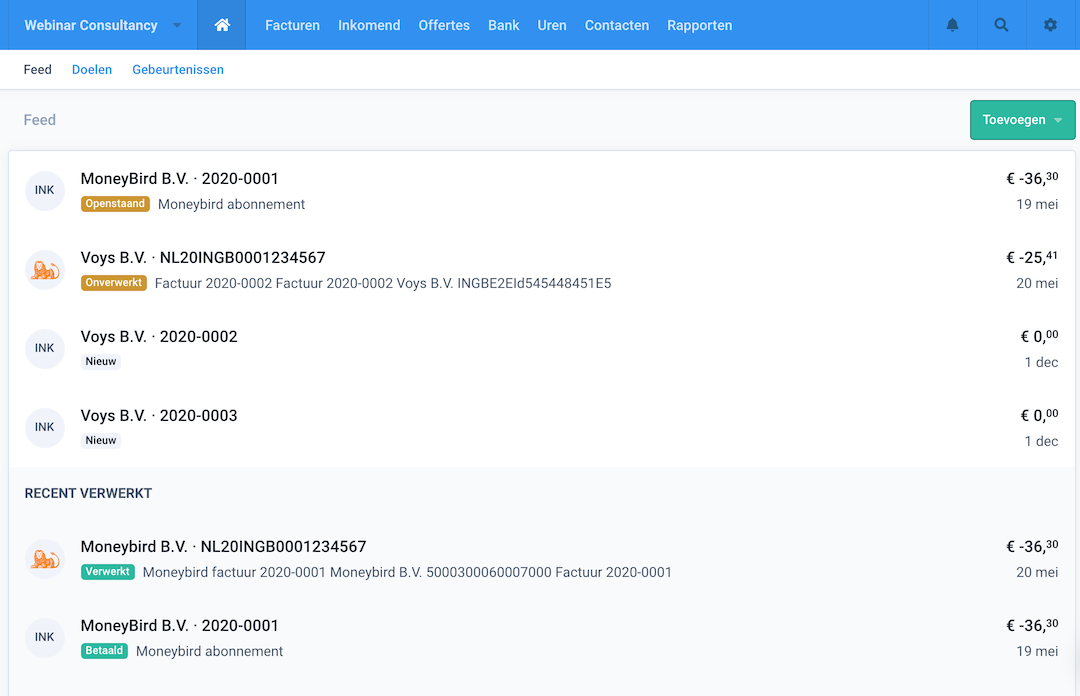Open the search magnifier icon
Viewport: 1080px width, 696px height.
(1001, 25)
